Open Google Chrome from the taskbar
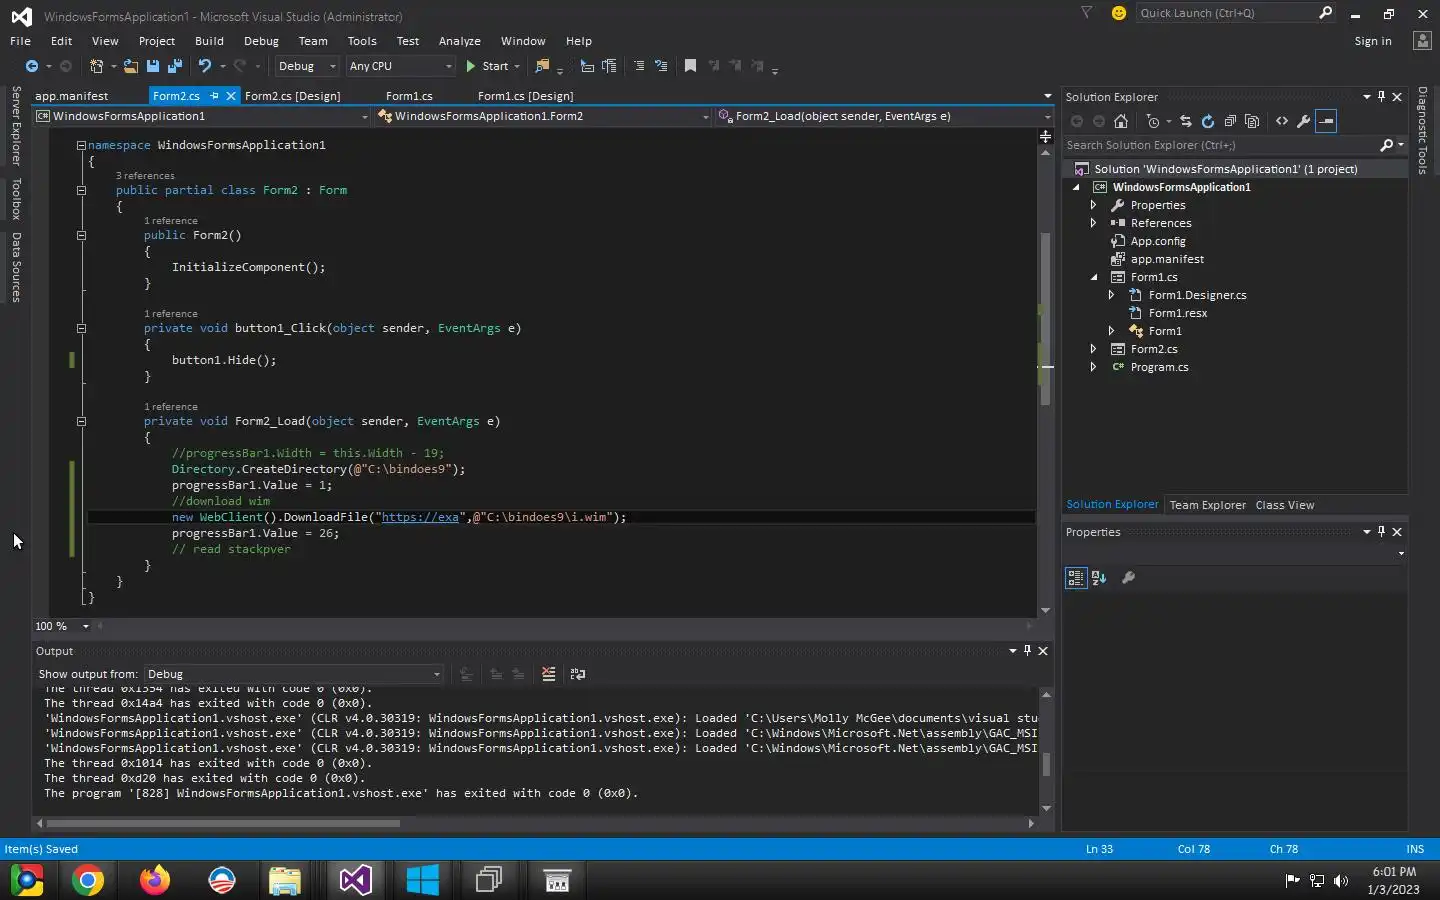The width and height of the screenshot is (1440, 900). 88,880
